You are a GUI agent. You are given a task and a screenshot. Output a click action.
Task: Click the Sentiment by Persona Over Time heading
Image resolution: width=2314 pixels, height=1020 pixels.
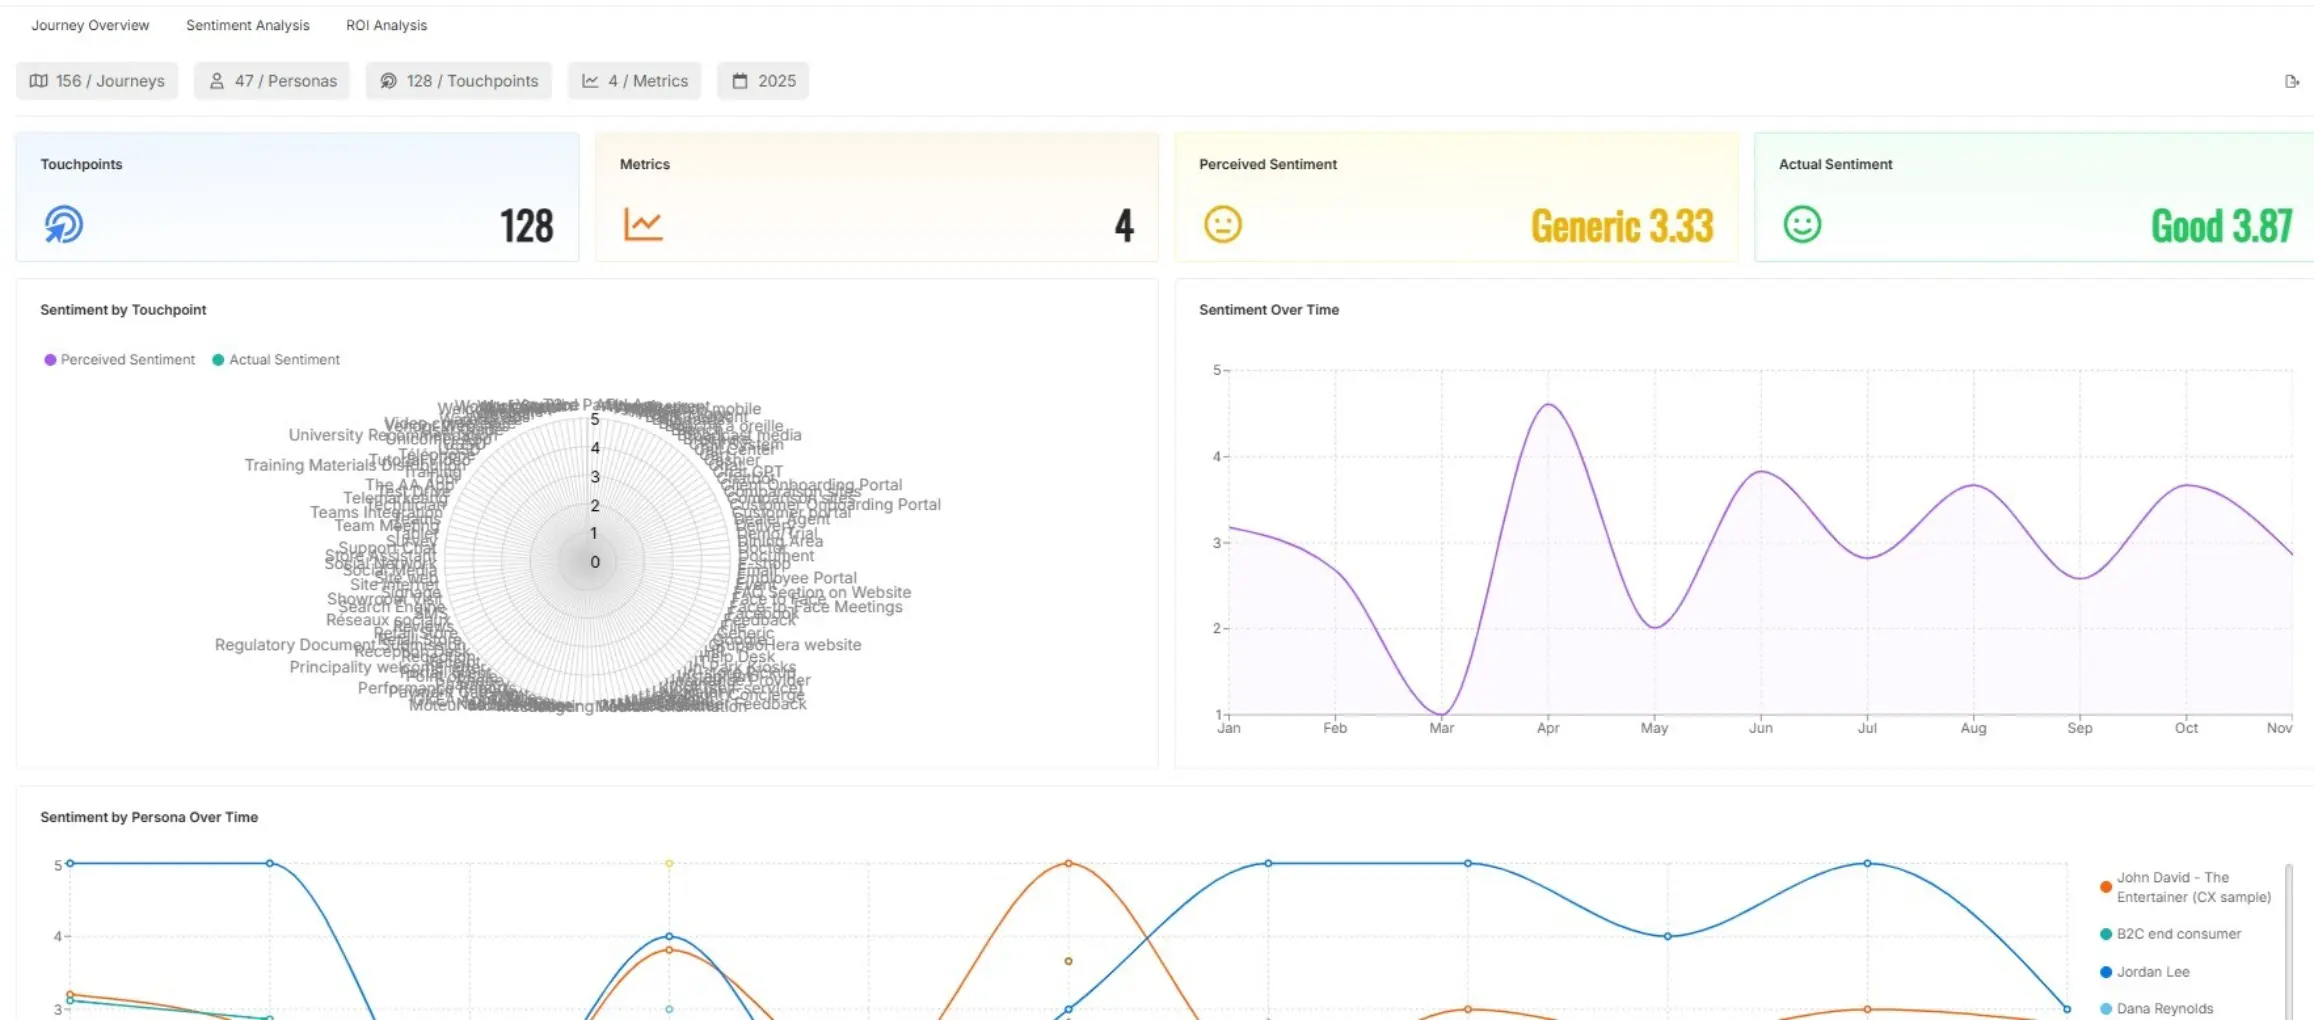click(149, 817)
